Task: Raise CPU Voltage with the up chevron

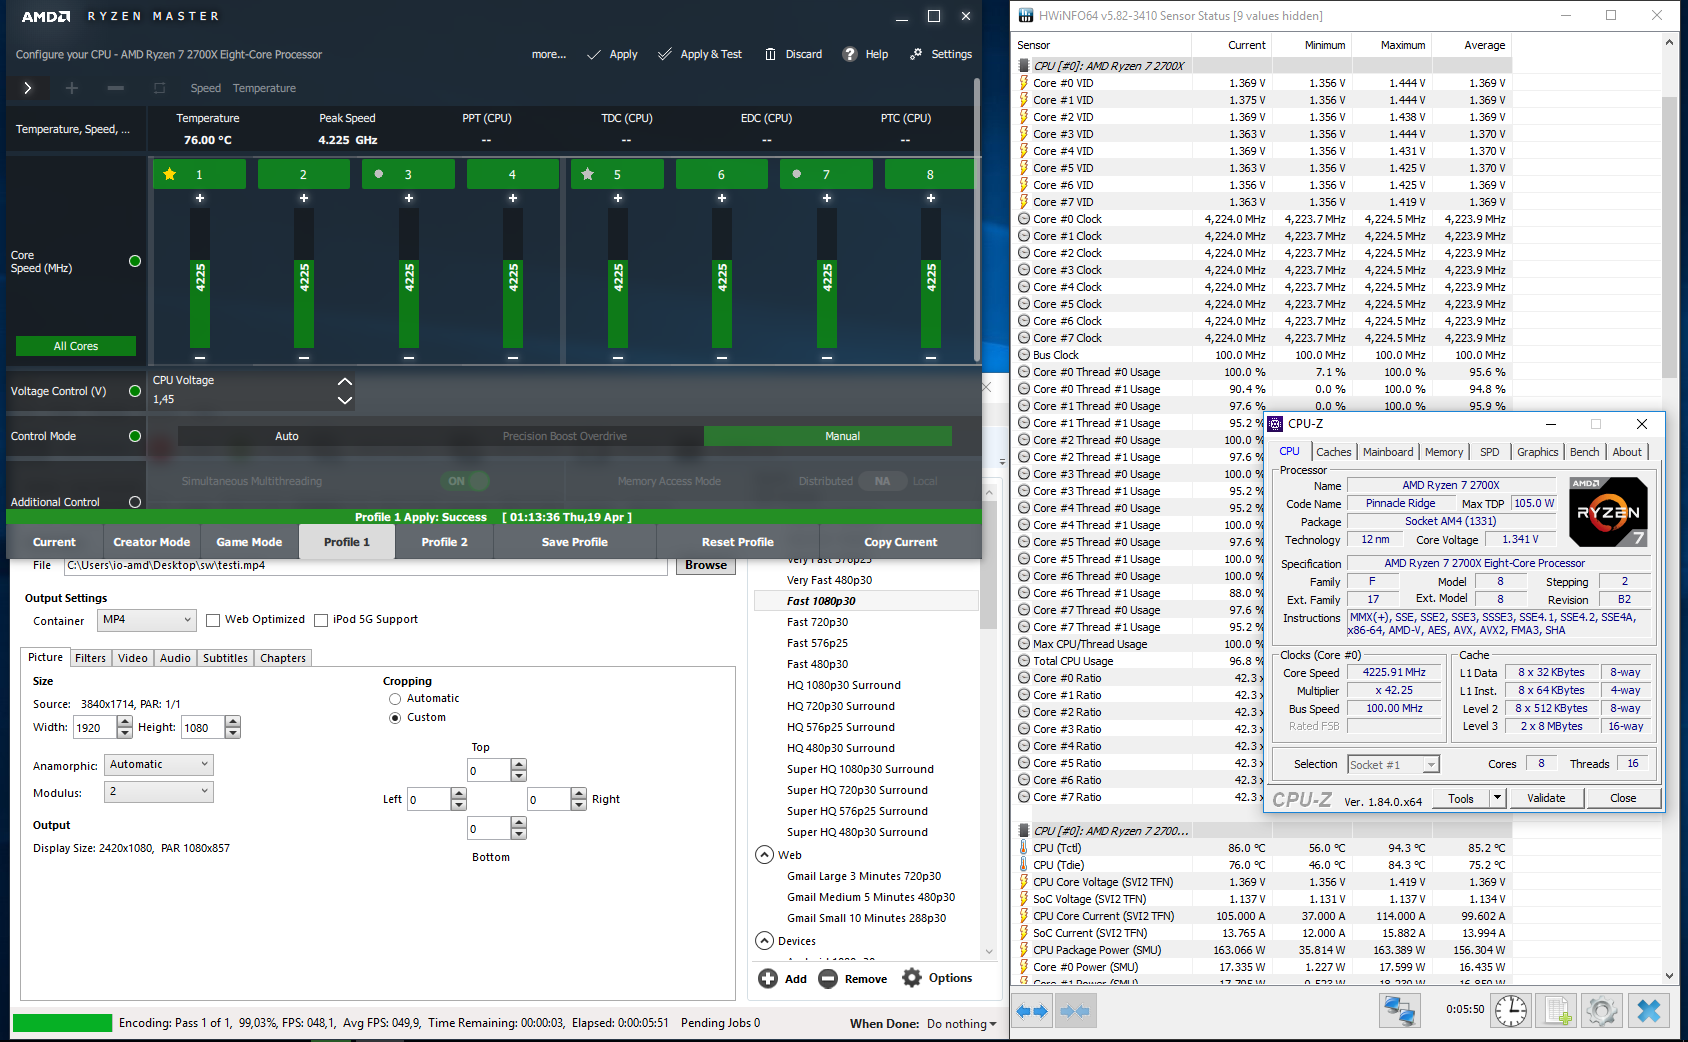Action: (x=345, y=381)
